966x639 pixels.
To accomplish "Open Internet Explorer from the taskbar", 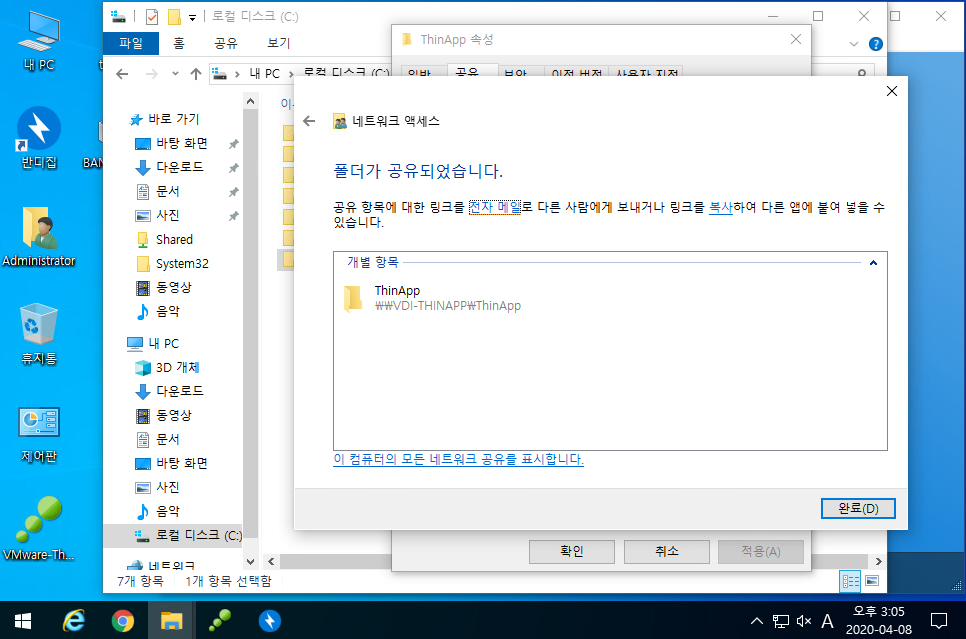I will [x=74, y=621].
